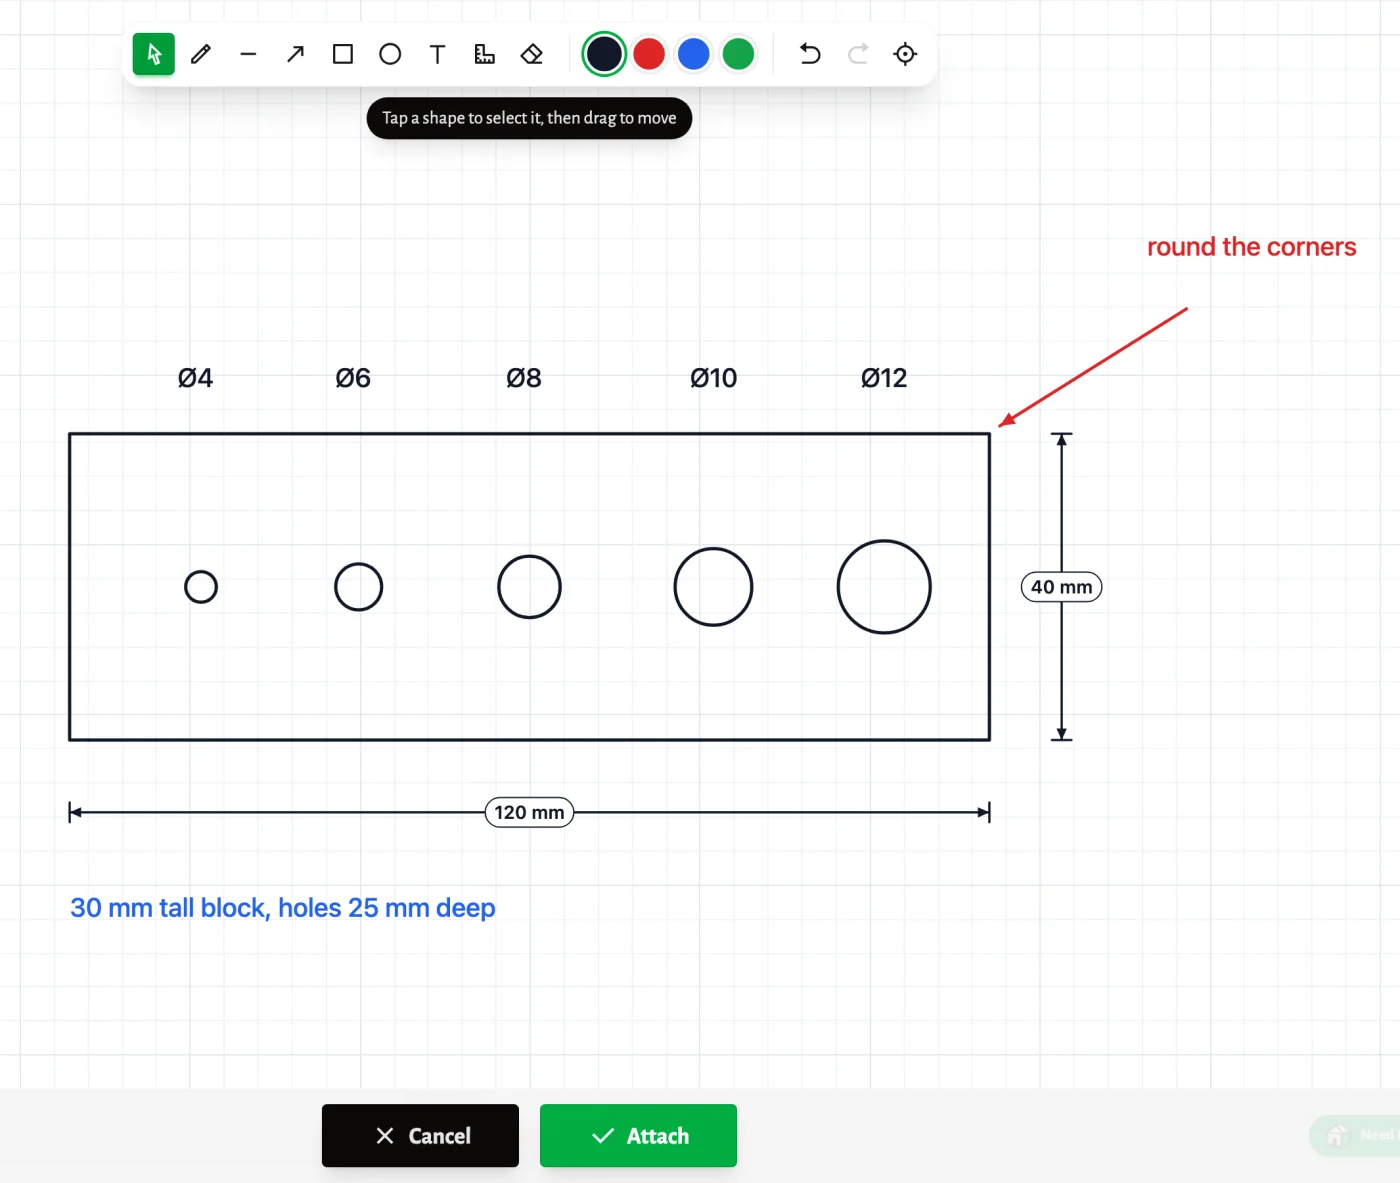Select the Ø6 label
The width and height of the screenshot is (1400, 1183).
coord(353,378)
